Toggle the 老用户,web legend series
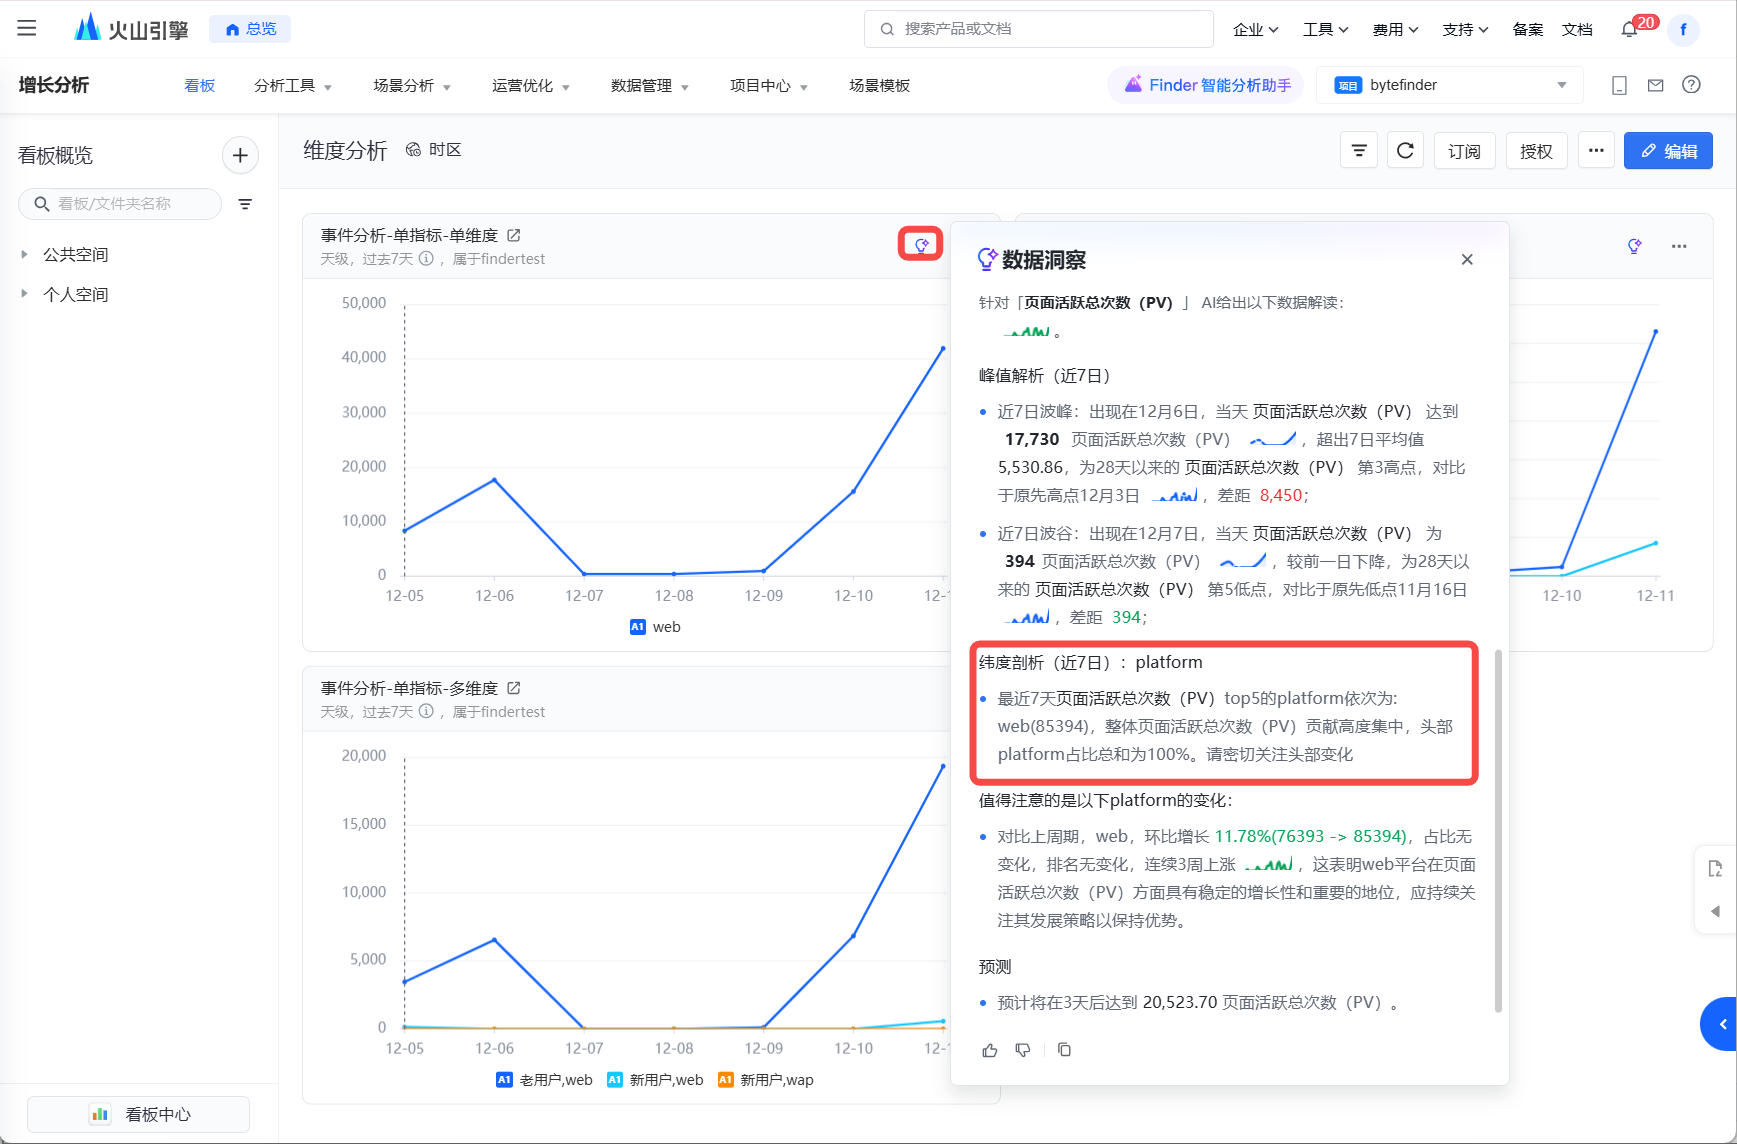The width and height of the screenshot is (1737, 1144). pos(544,1080)
